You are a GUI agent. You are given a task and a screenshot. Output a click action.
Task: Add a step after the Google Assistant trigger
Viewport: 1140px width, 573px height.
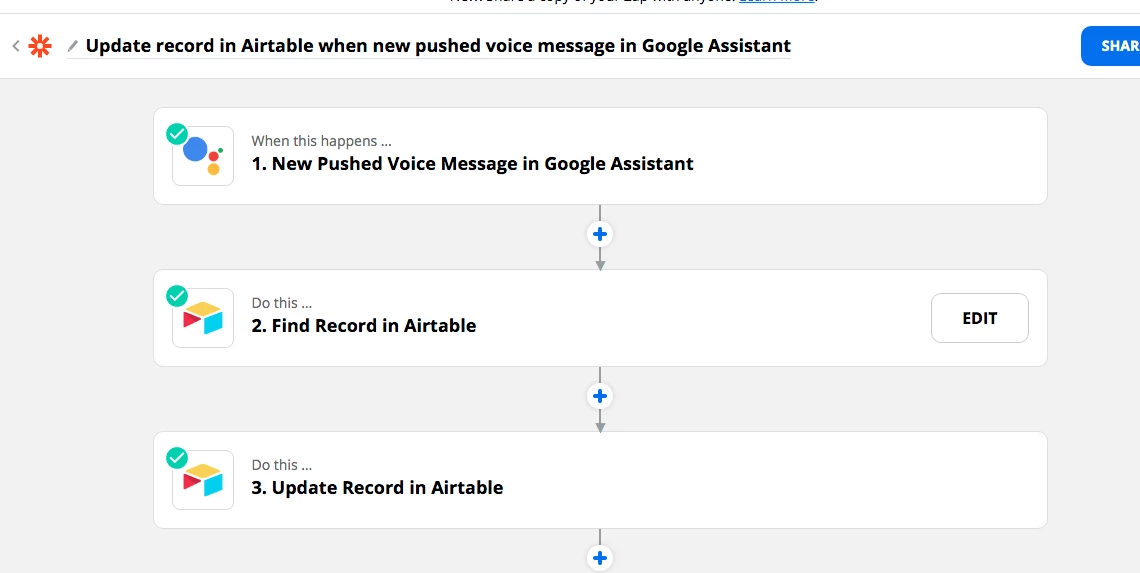click(600, 234)
